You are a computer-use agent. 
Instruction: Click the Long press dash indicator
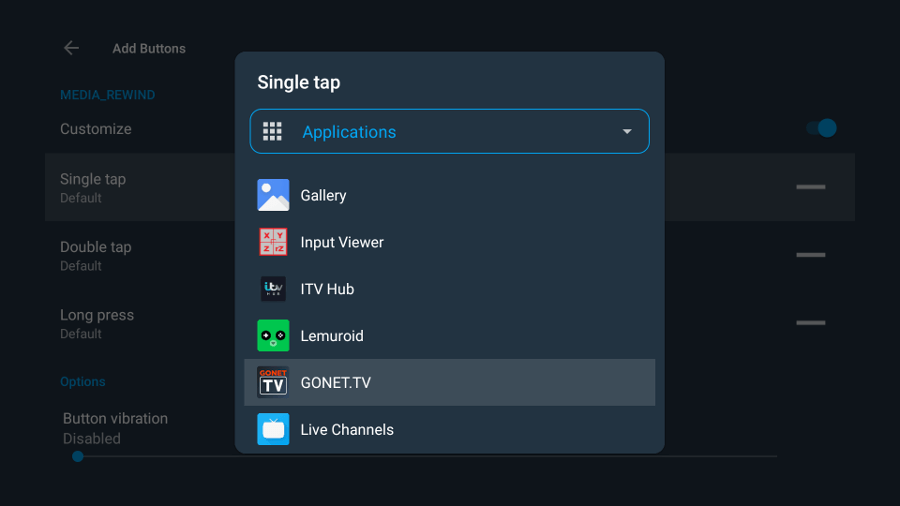tap(810, 323)
